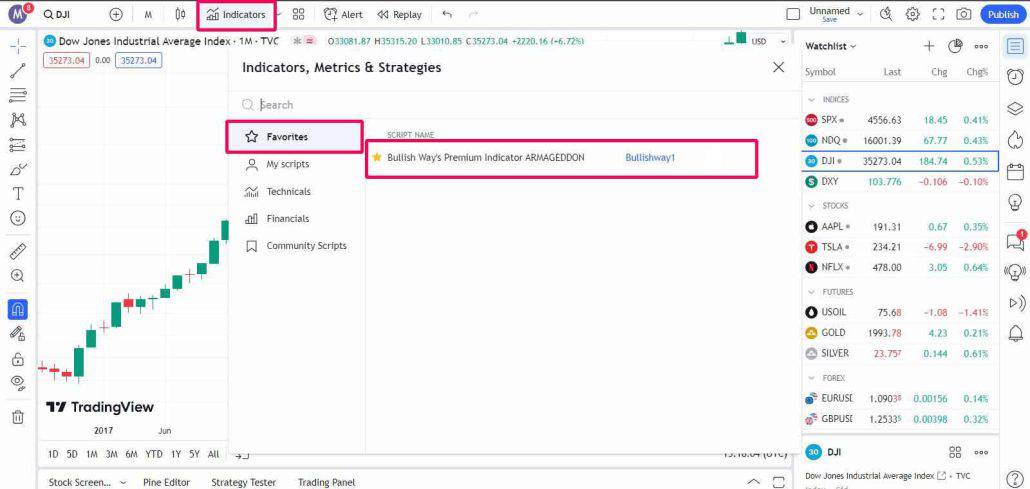Image resolution: width=1030 pixels, height=489 pixels.
Task: Select the My scripts category
Action: pos(294,164)
